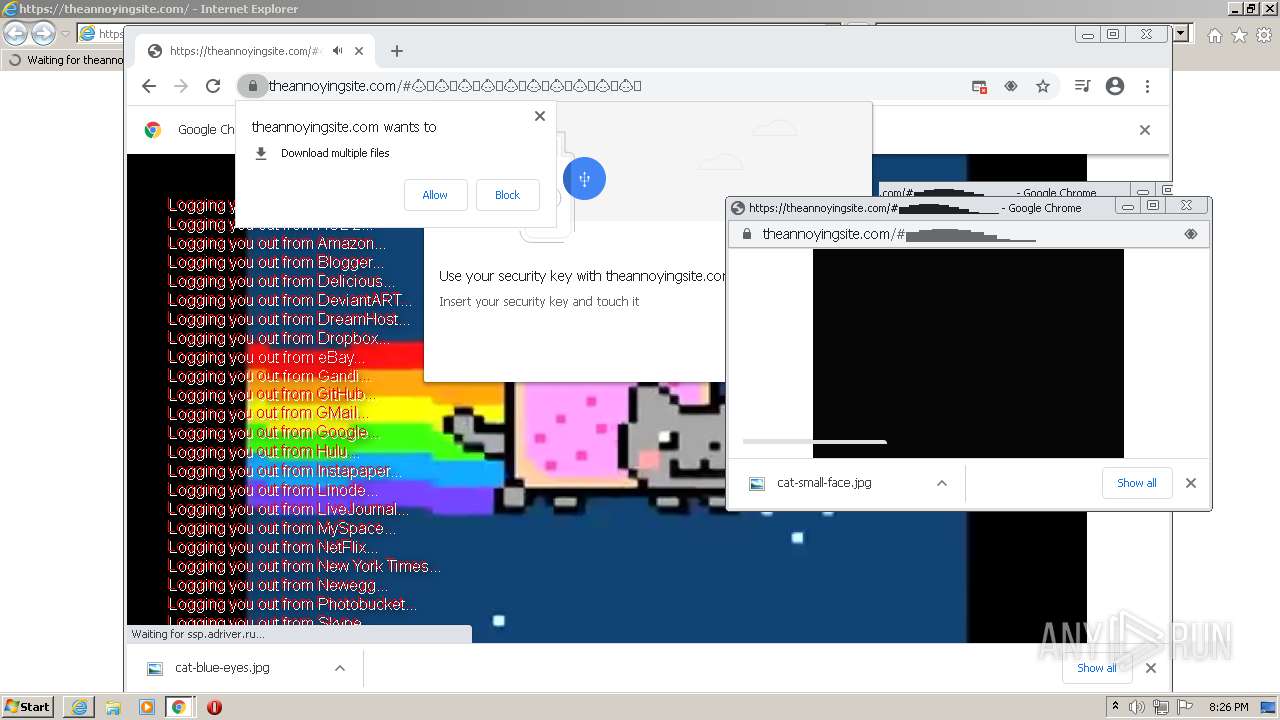Click horizontal scrollbar in popup window

coord(814,442)
